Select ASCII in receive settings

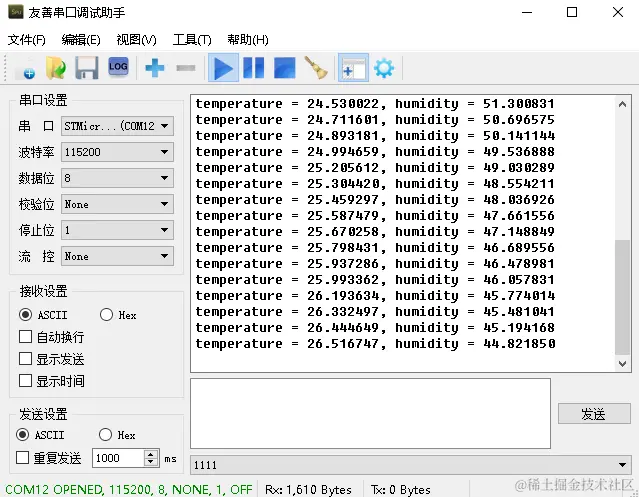[x=25, y=314]
